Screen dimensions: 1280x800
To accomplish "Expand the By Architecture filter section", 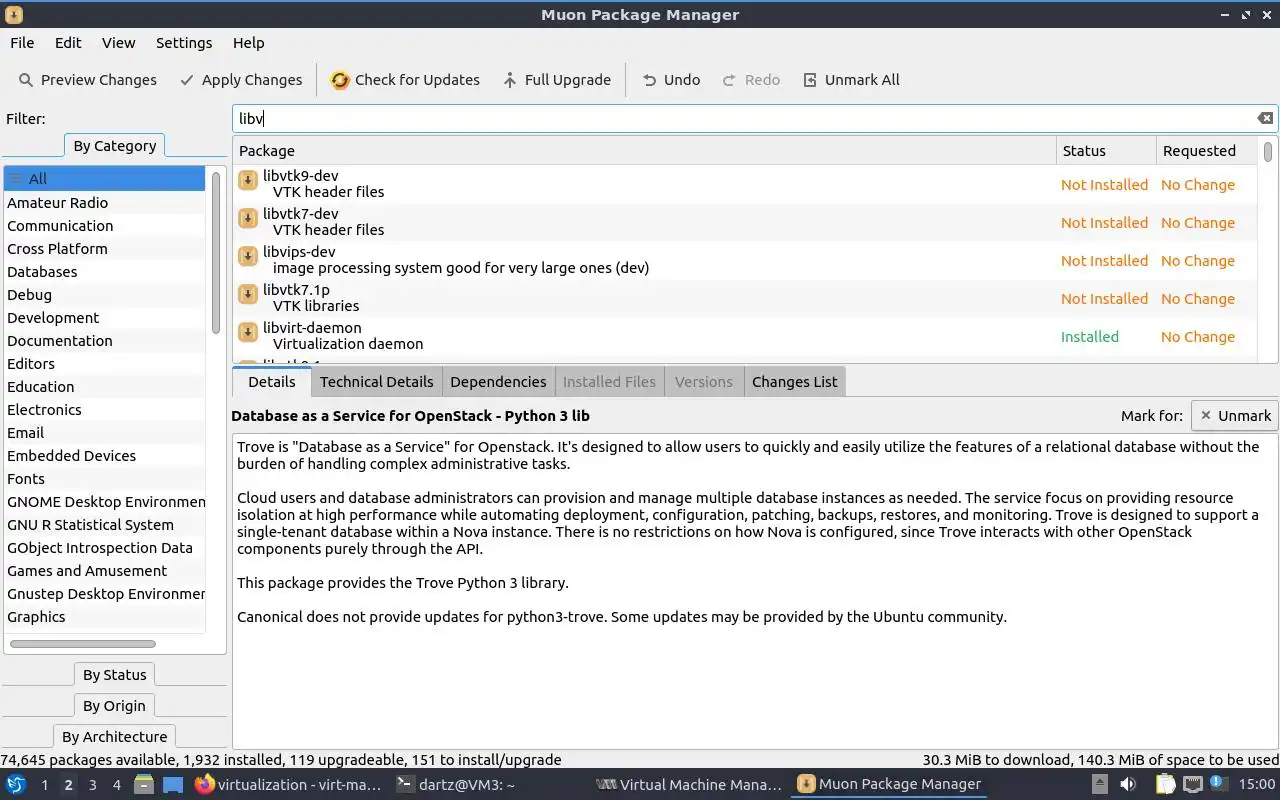I will coord(114,737).
